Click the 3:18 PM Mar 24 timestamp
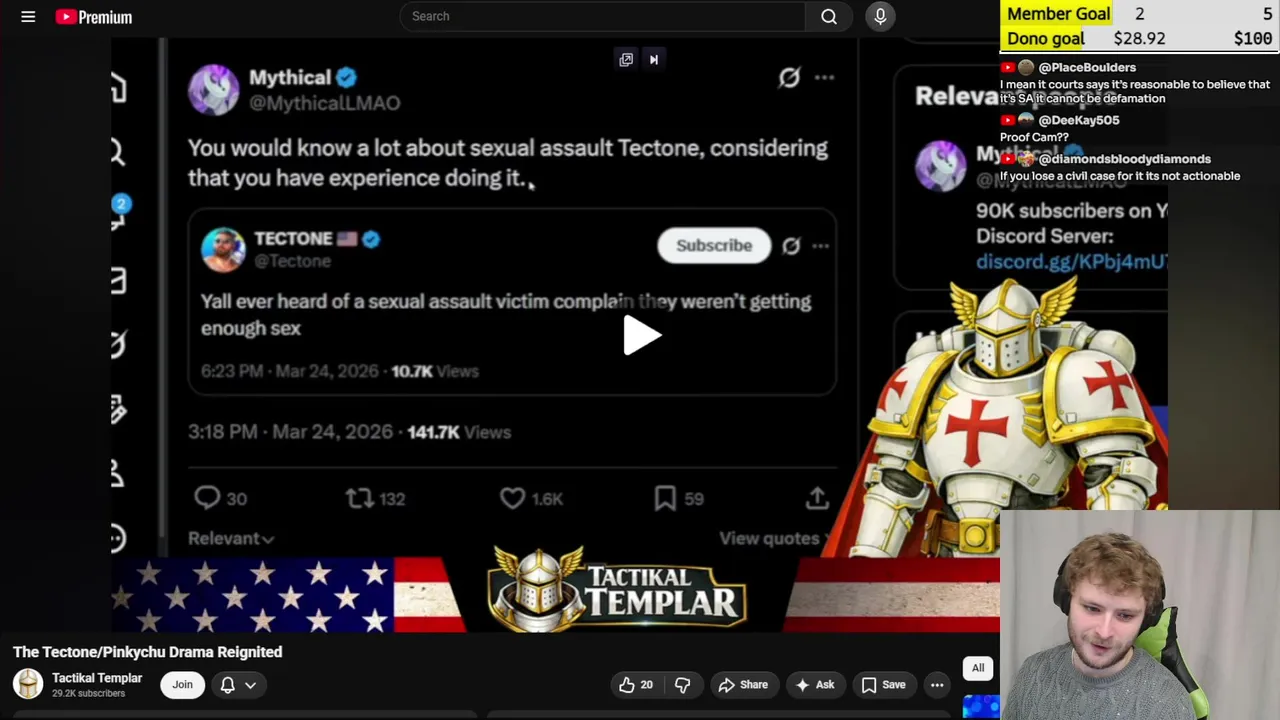Screen dimensions: 1280x720 click(290, 432)
